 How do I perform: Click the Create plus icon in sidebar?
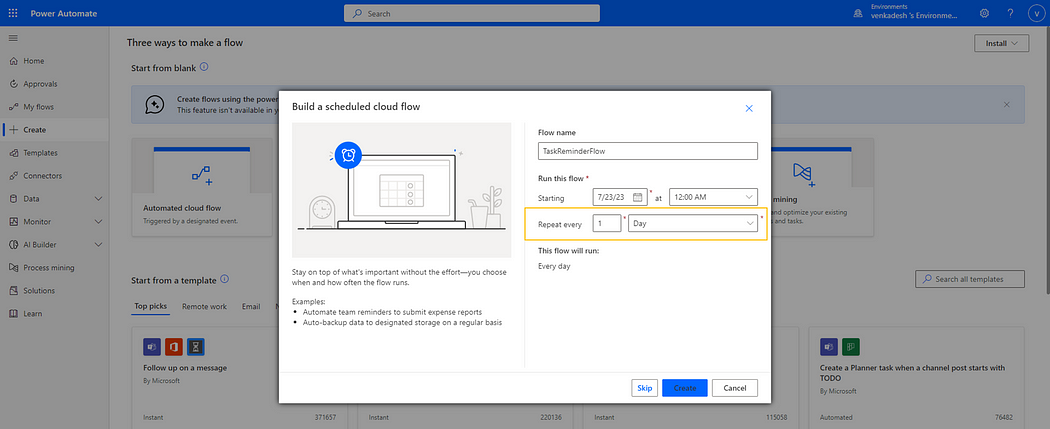[13, 130]
